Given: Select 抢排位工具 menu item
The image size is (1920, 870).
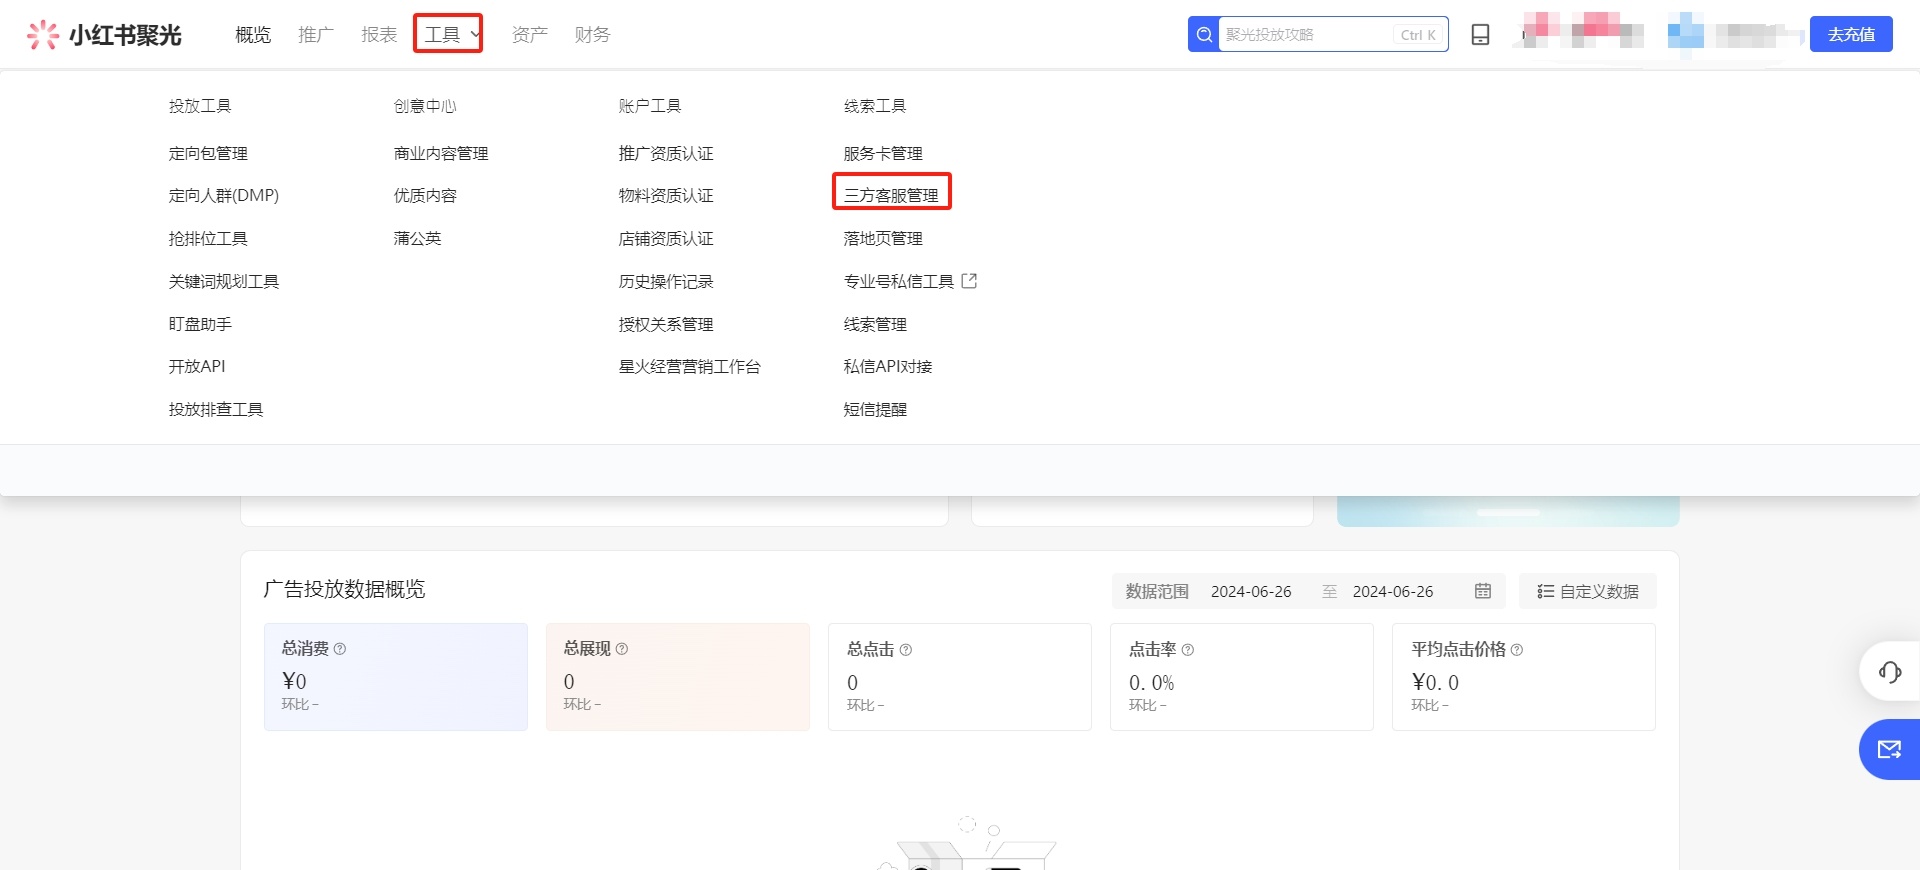Looking at the screenshot, I should [208, 239].
